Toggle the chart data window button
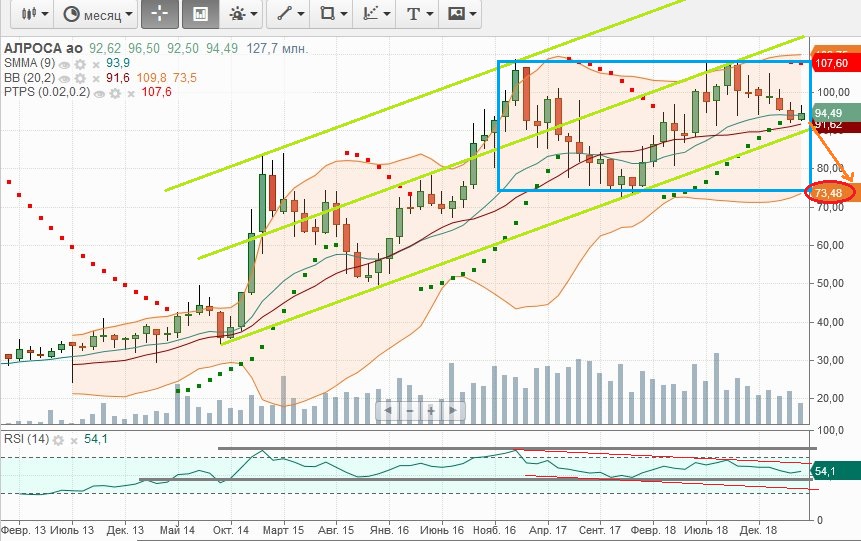This screenshot has width=861, height=541. pos(201,14)
